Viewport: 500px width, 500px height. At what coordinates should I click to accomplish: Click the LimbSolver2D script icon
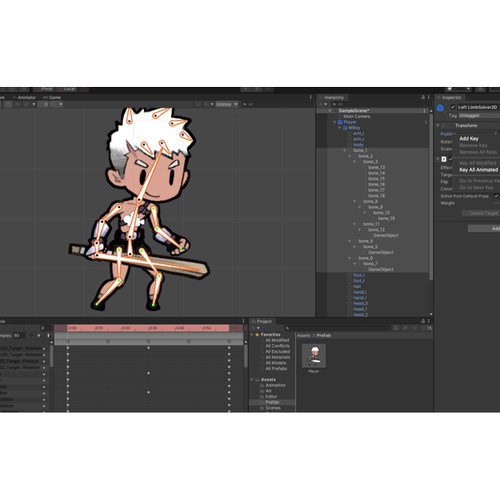coord(444,159)
